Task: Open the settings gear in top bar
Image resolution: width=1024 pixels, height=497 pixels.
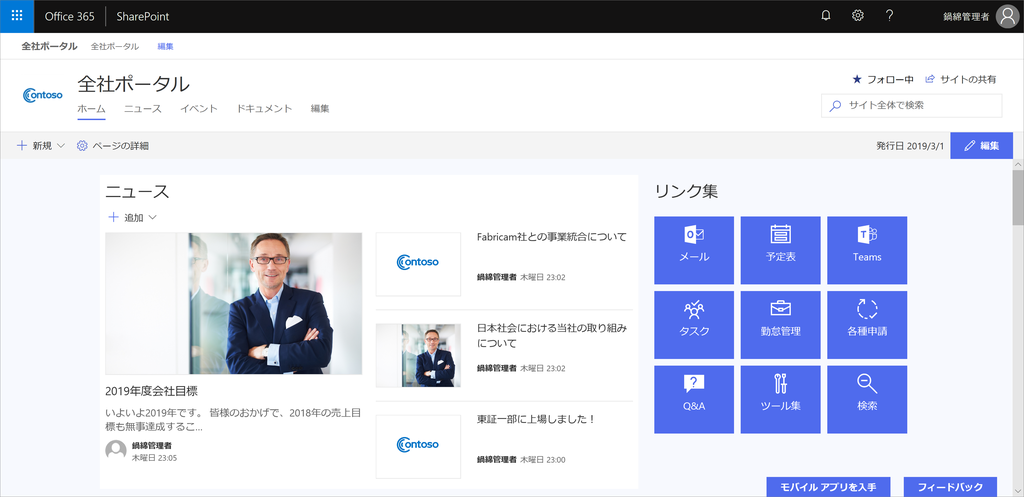Action: pos(858,16)
